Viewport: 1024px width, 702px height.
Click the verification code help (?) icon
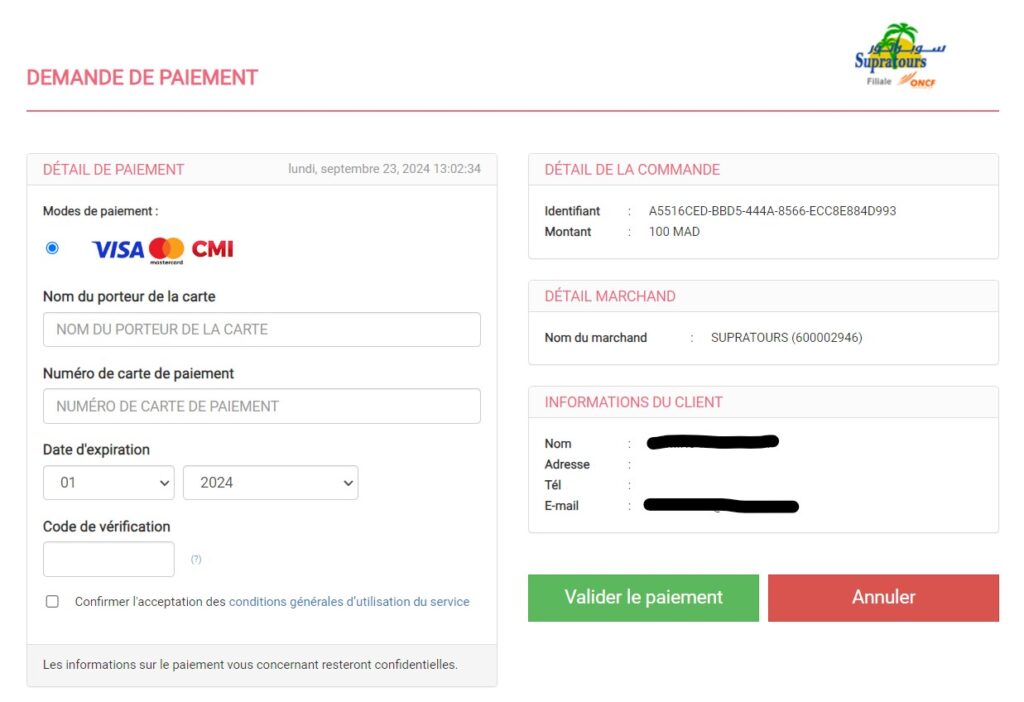pos(196,559)
